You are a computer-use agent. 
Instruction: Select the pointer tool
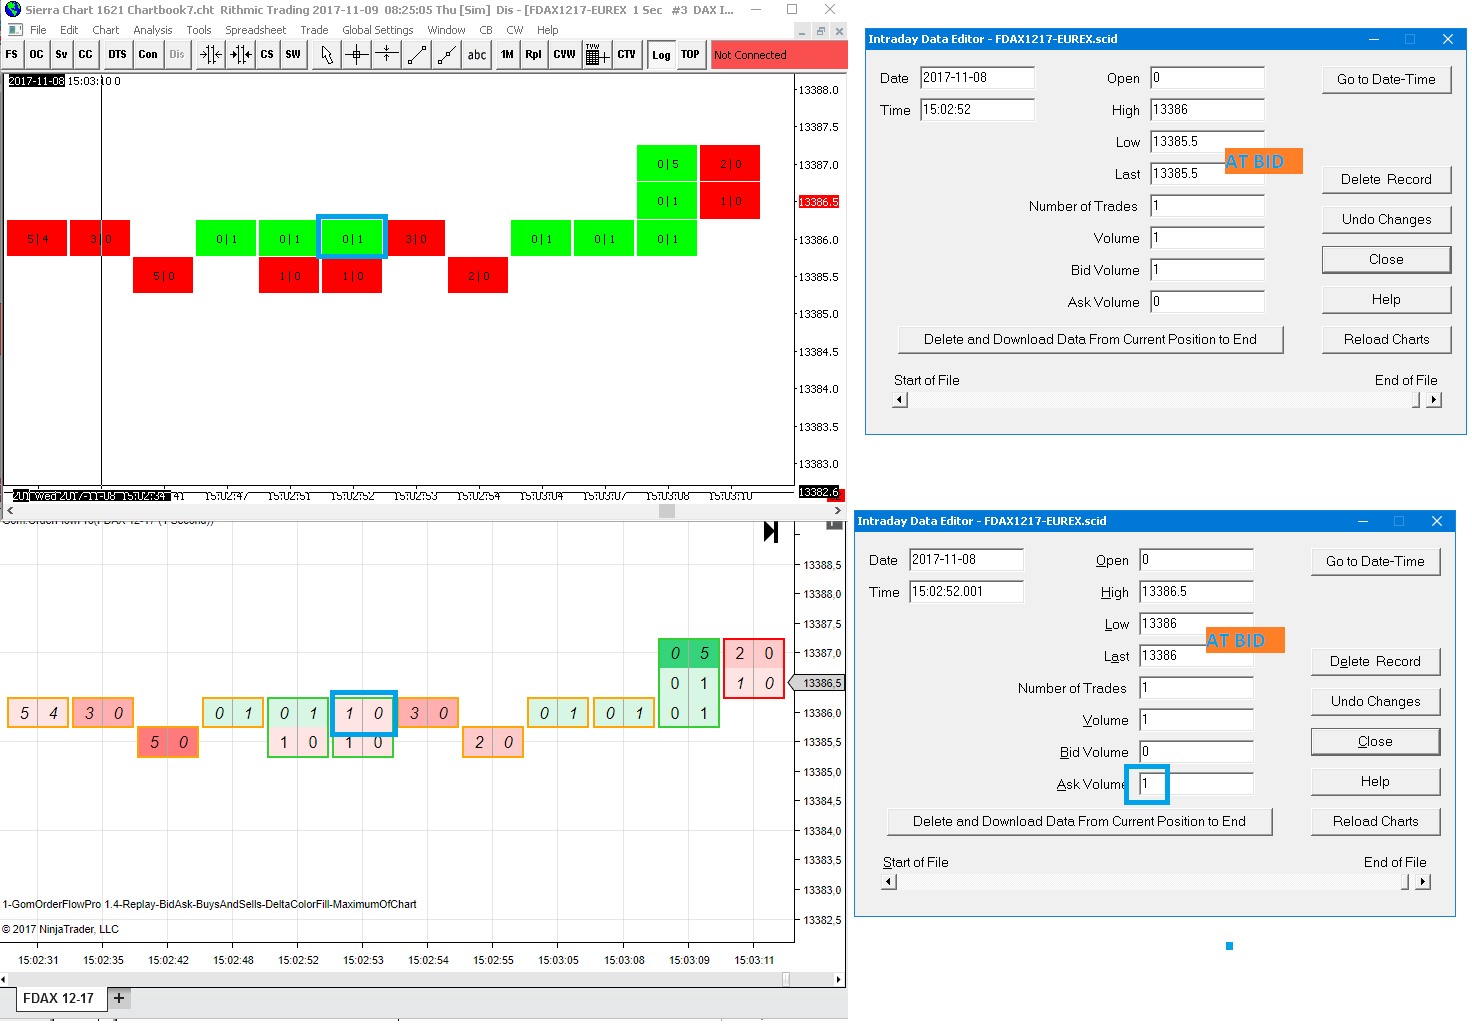tap(327, 55)
